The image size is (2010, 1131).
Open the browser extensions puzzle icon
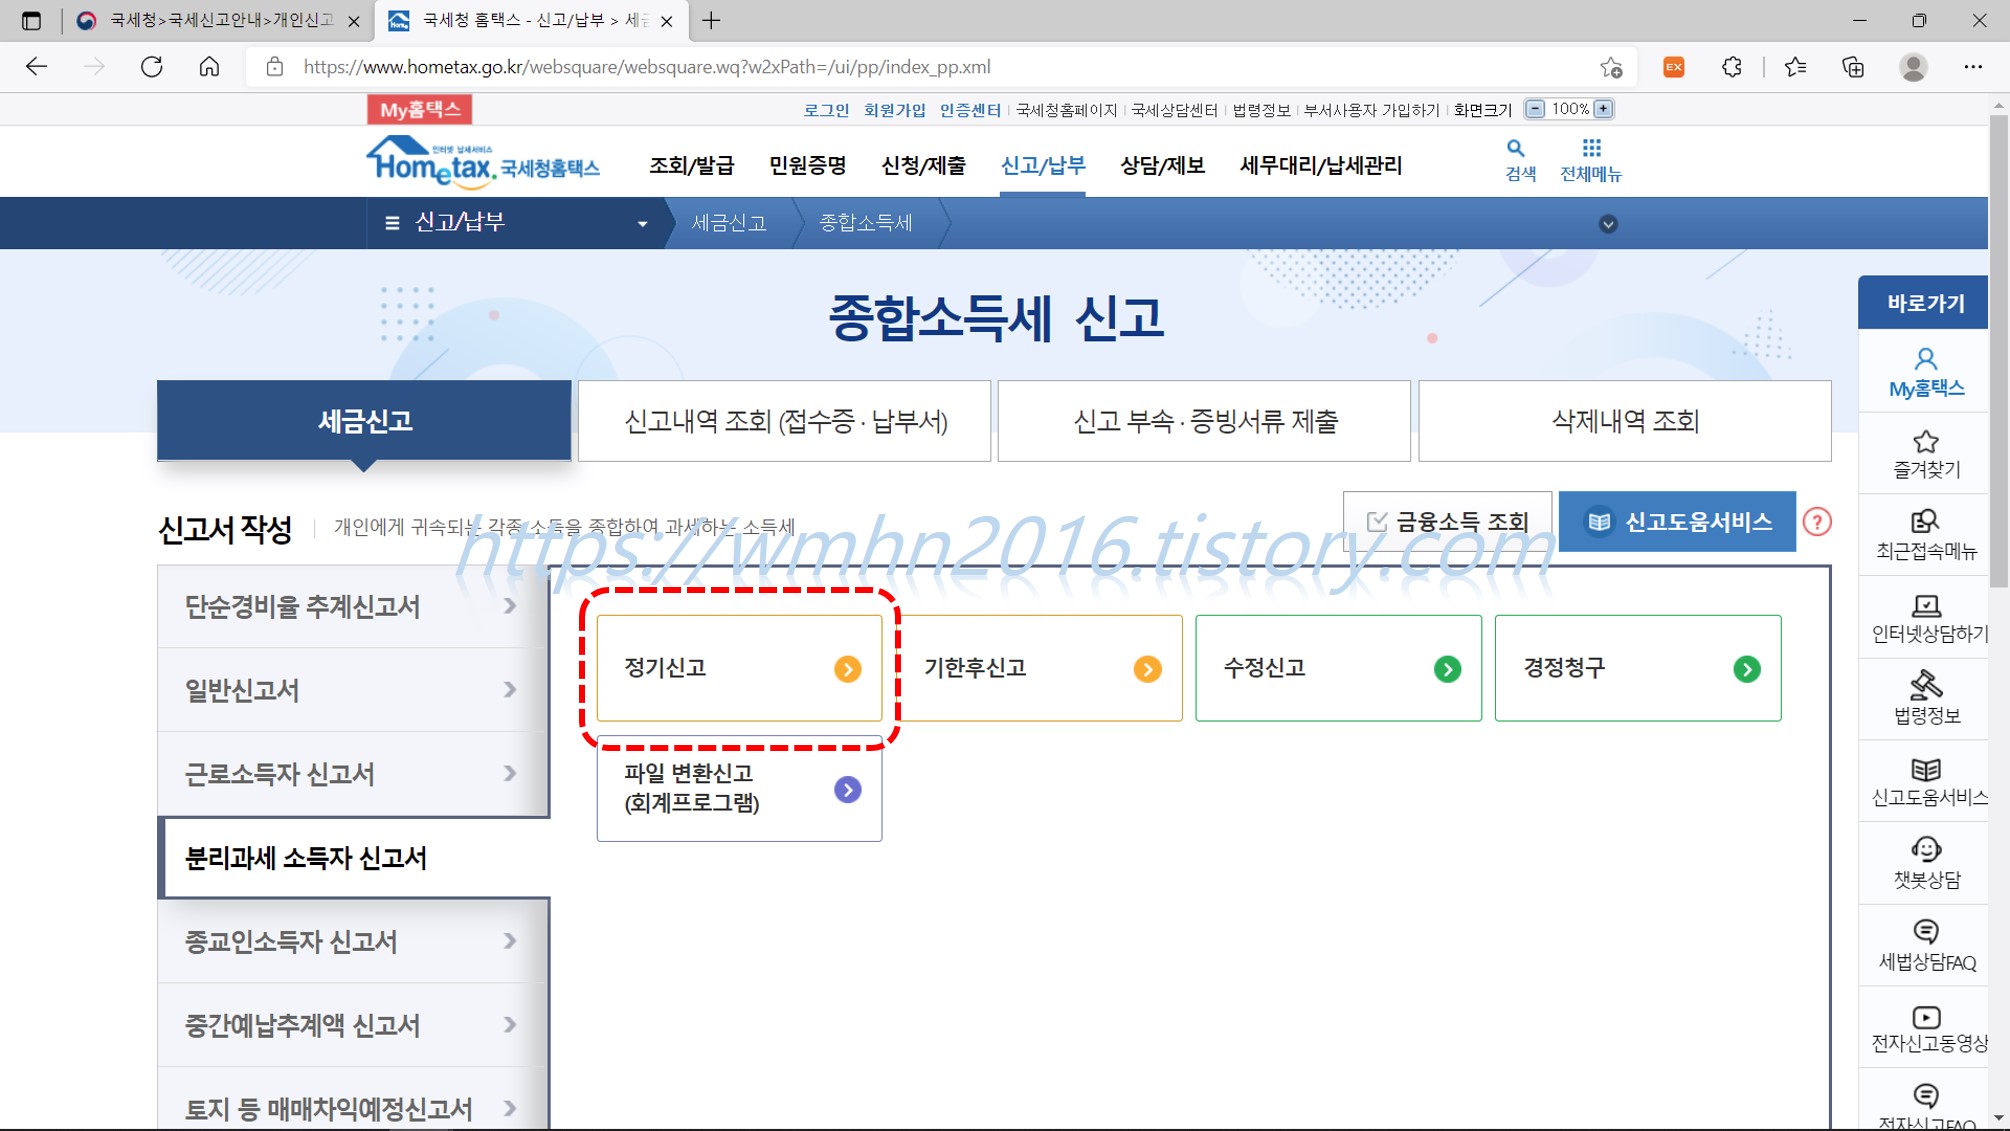[1732, 67]
